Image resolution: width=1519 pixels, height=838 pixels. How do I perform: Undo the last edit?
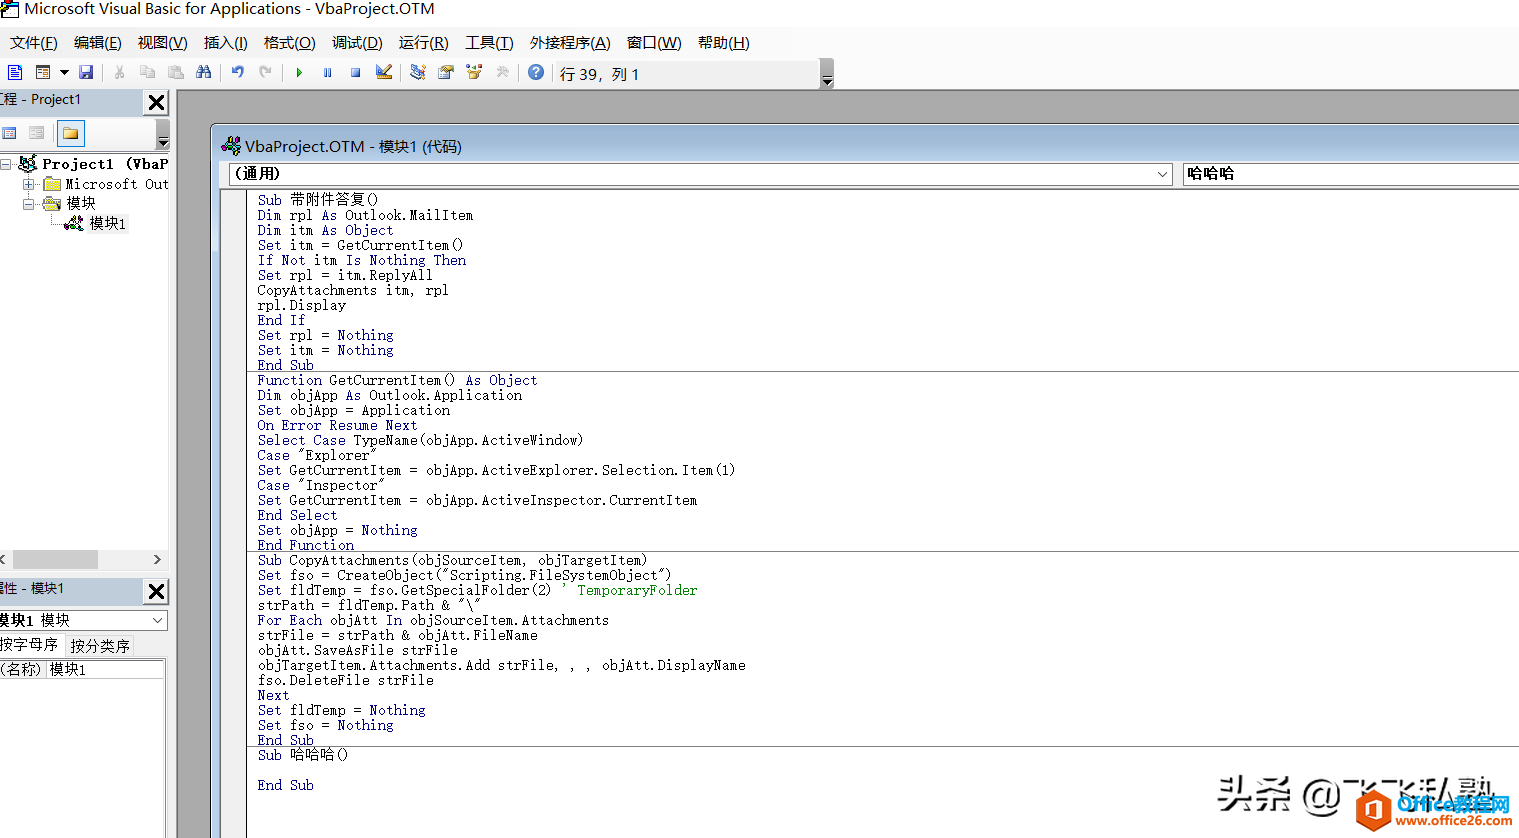238,72
